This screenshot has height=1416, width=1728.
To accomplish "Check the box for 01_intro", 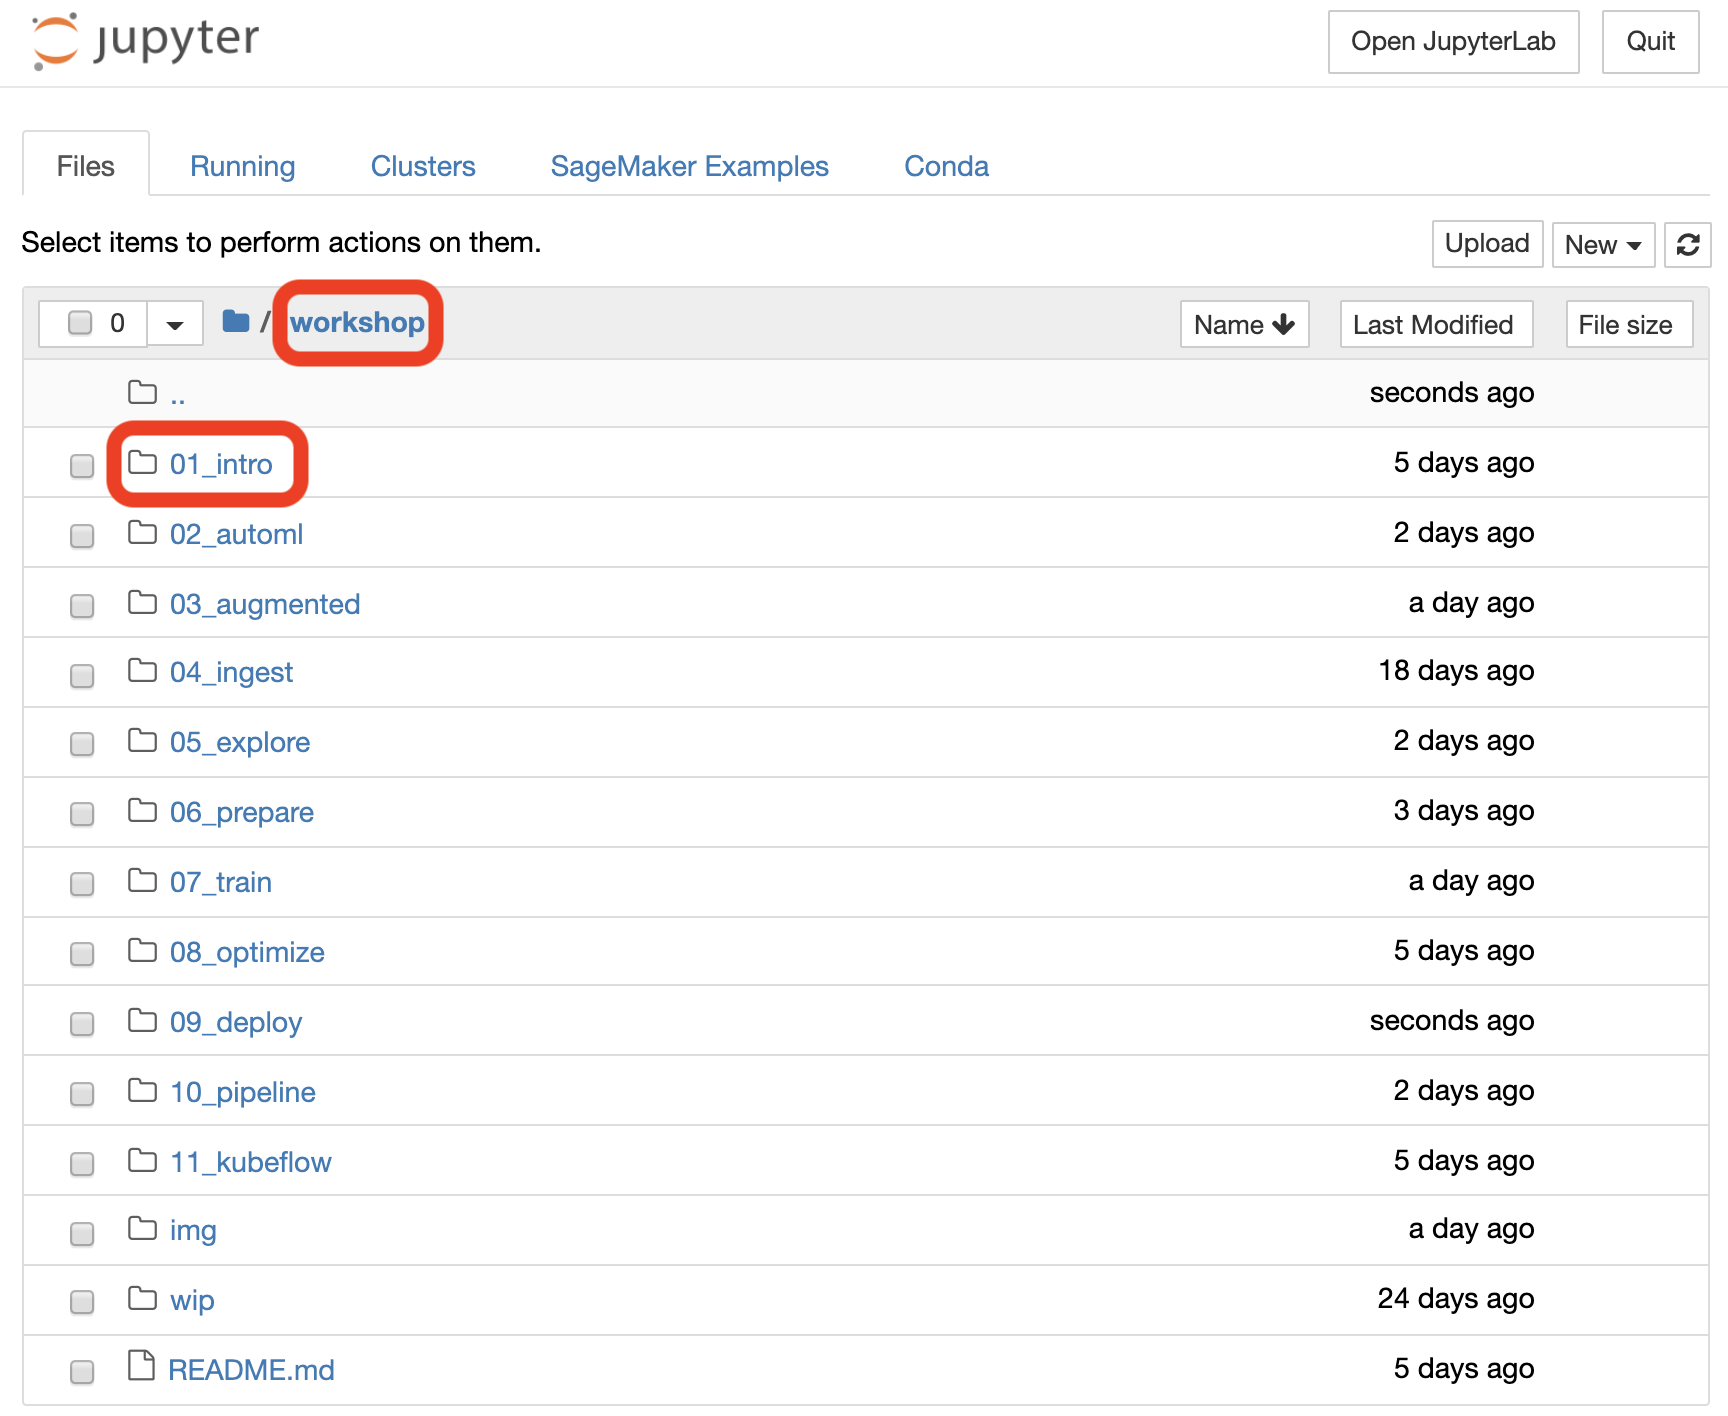I will (x=82, y=466).
